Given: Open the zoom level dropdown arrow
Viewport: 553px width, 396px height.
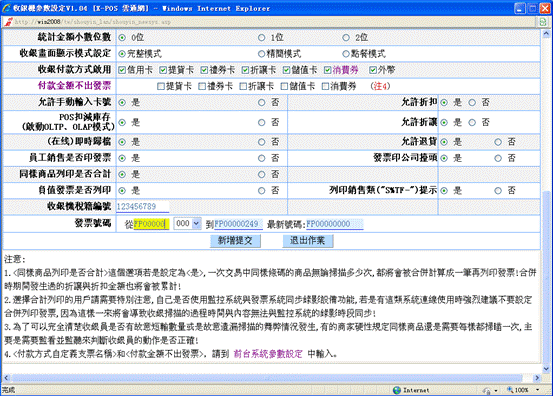Looking at the screenshot, I should point(537,390).
